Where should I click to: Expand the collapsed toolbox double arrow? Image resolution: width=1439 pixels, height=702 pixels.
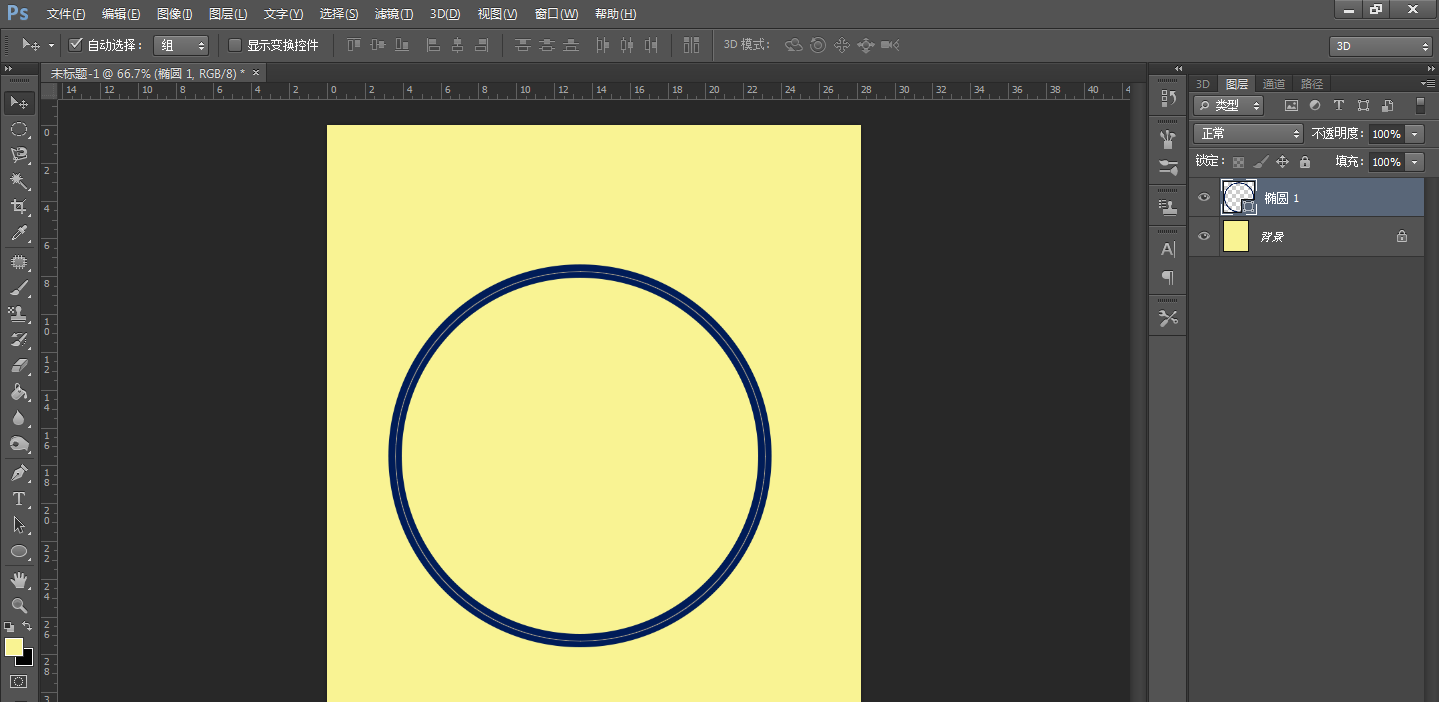coord(9,70)
